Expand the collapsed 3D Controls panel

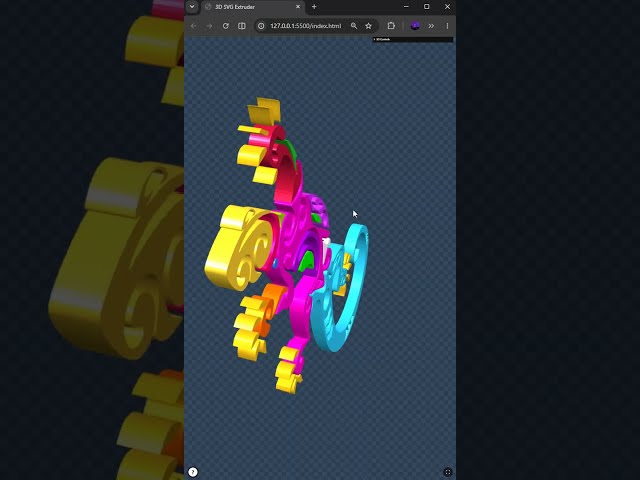click(x=413, y=40)
